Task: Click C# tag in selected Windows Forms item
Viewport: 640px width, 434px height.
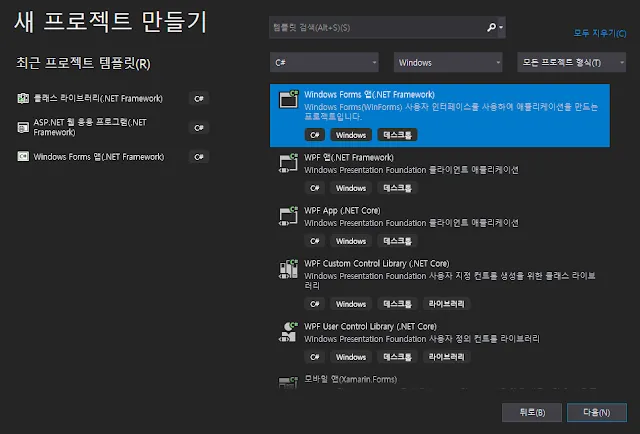Action: [315, 135]
